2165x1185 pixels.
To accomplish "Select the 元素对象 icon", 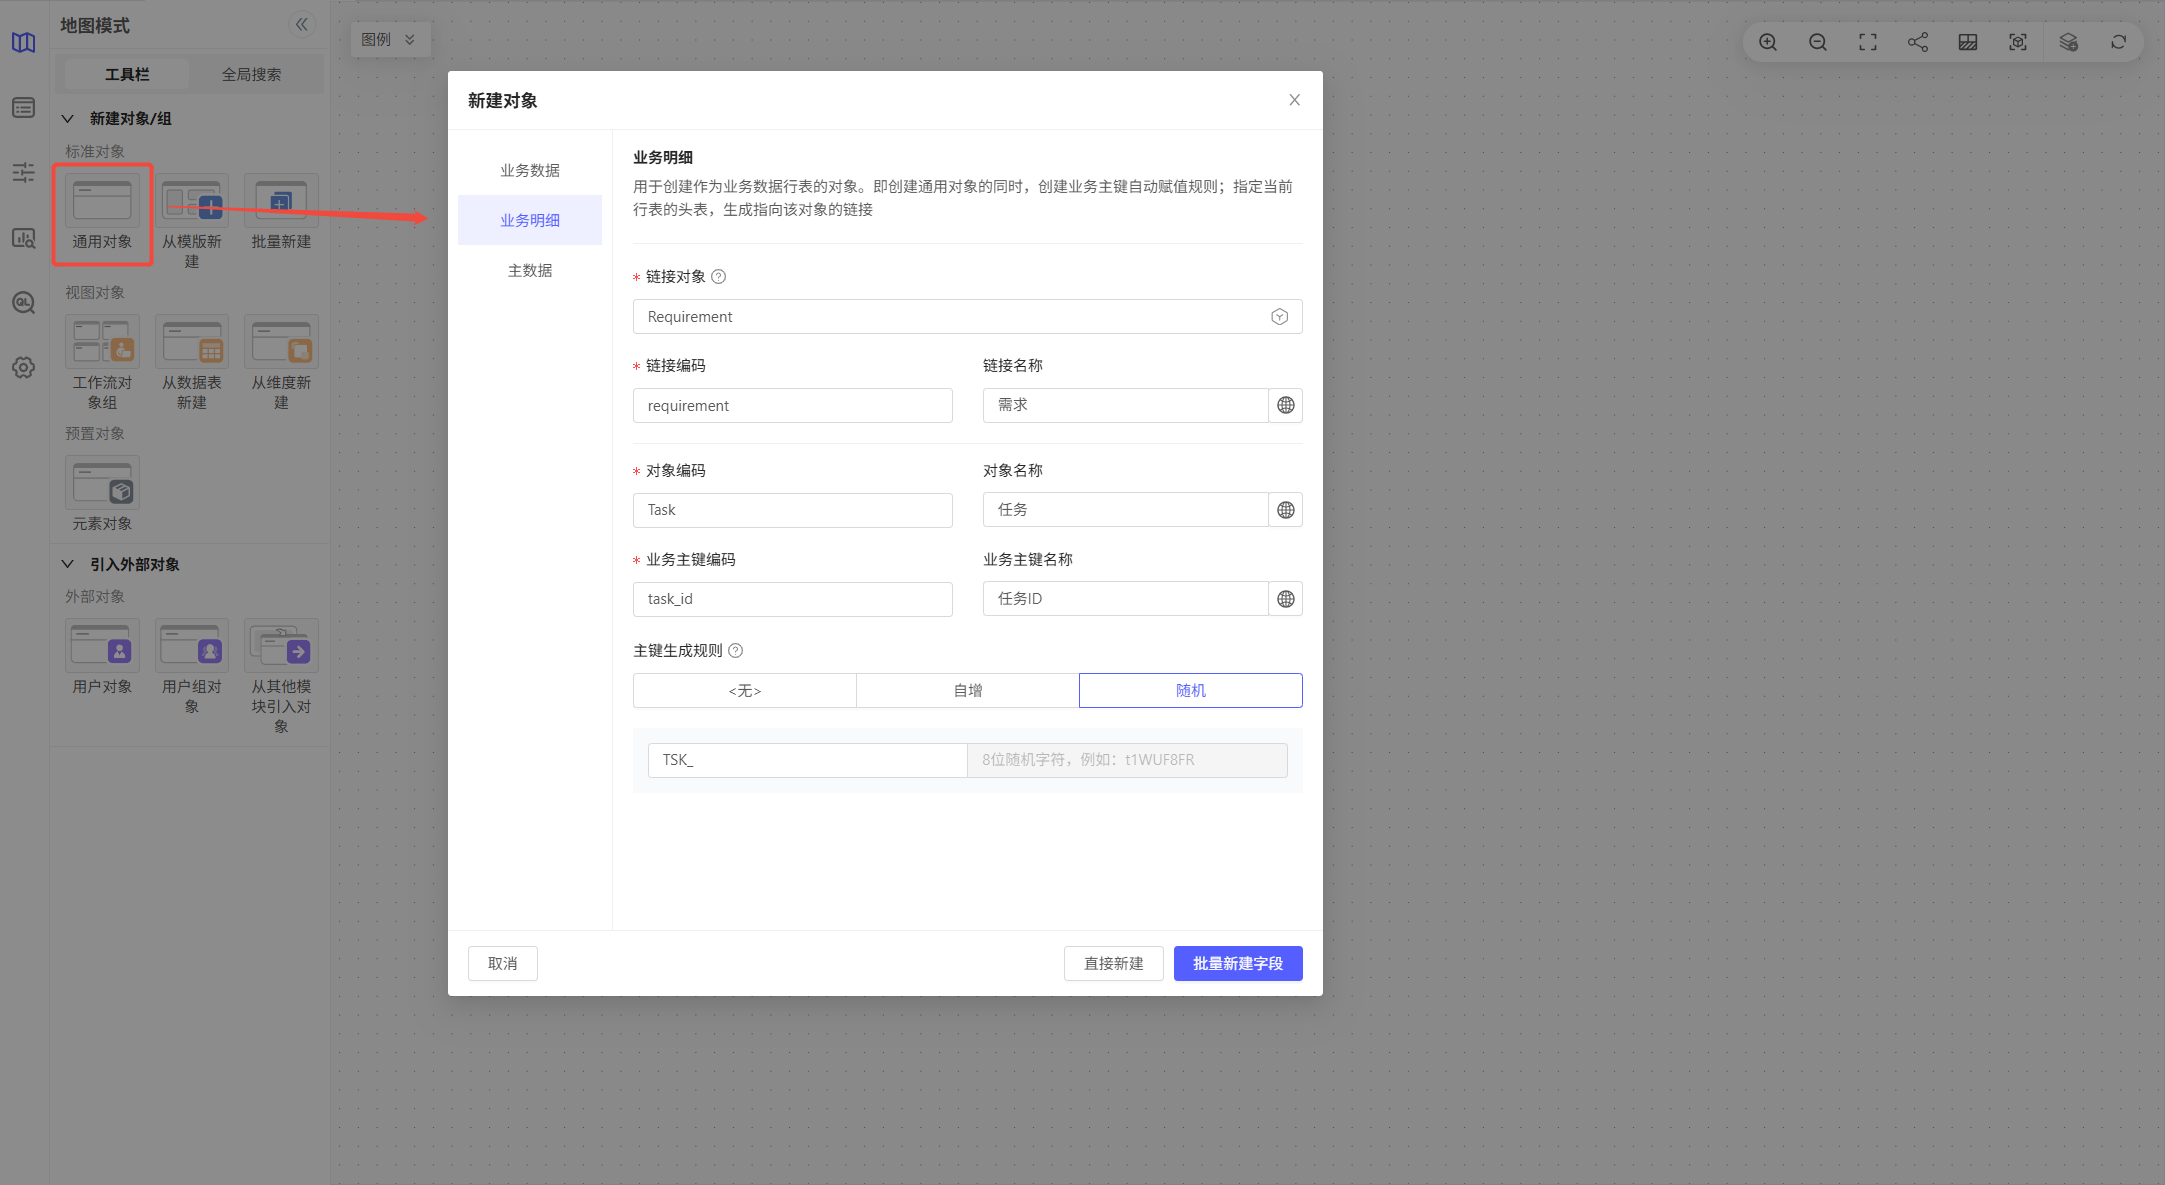I will click(102, 482).
